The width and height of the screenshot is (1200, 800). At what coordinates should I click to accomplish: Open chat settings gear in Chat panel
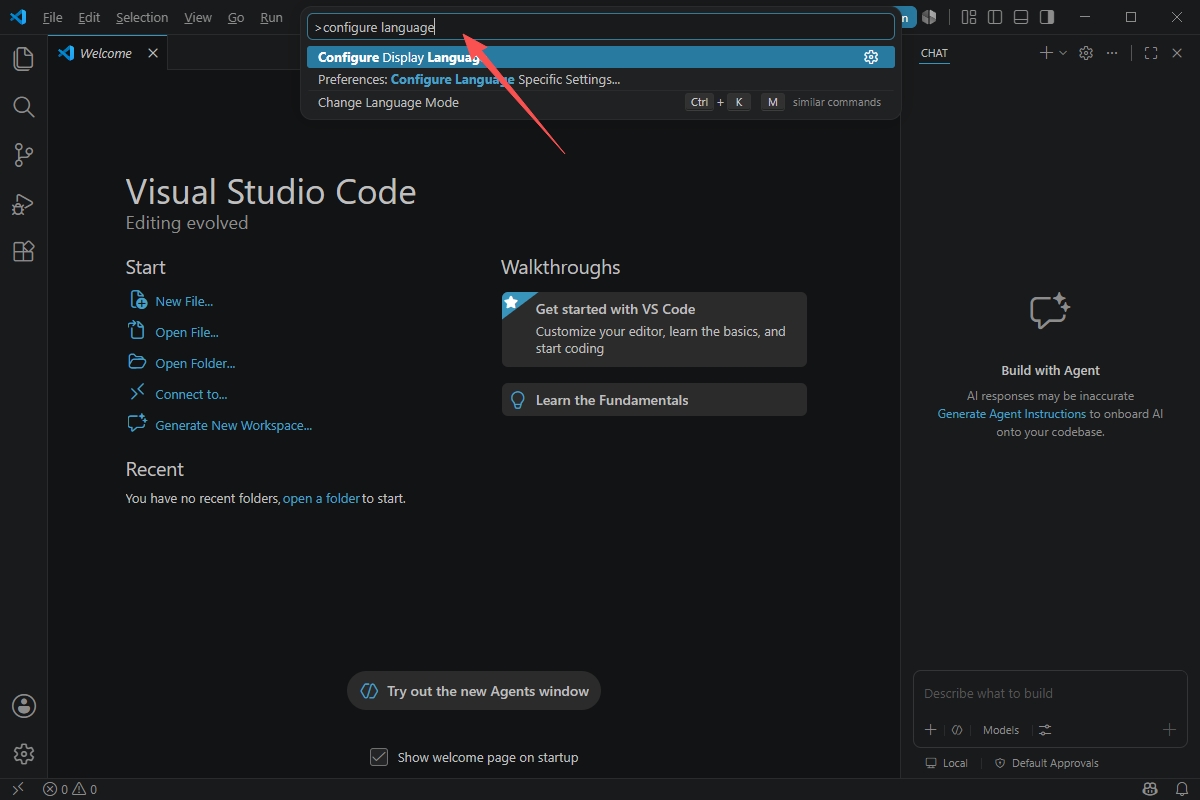(x=1086, y=53)
